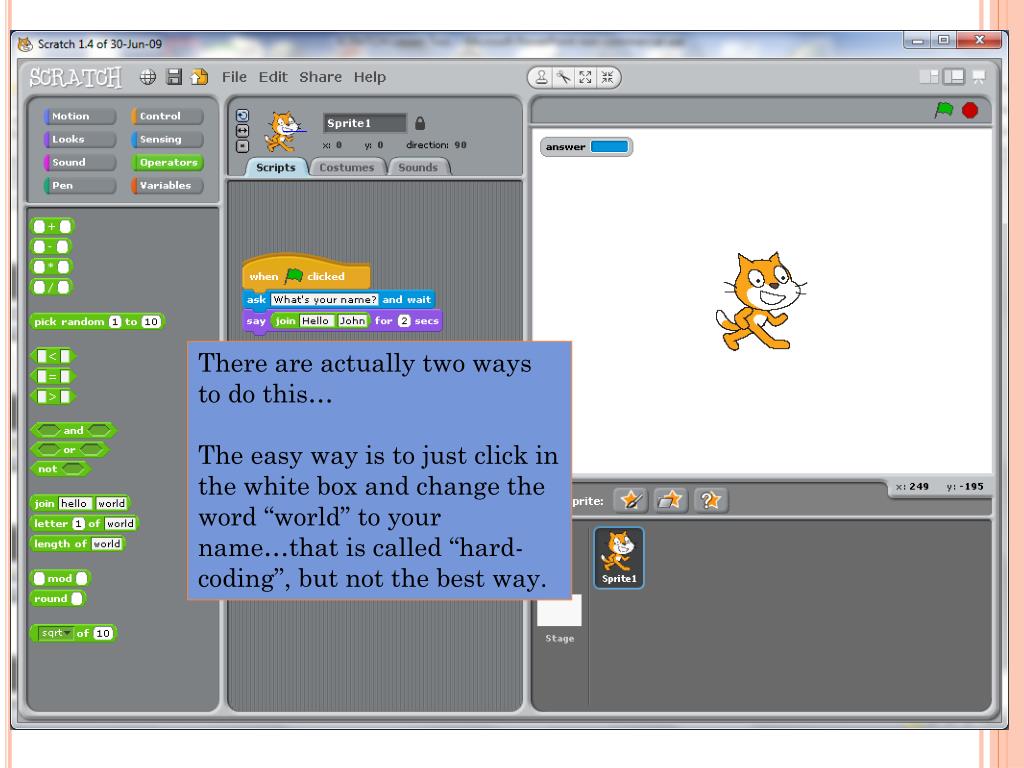The width and height of the screenshot is (1024, 768).
Task: Click the John field in join block
Action: click(353, 321)
